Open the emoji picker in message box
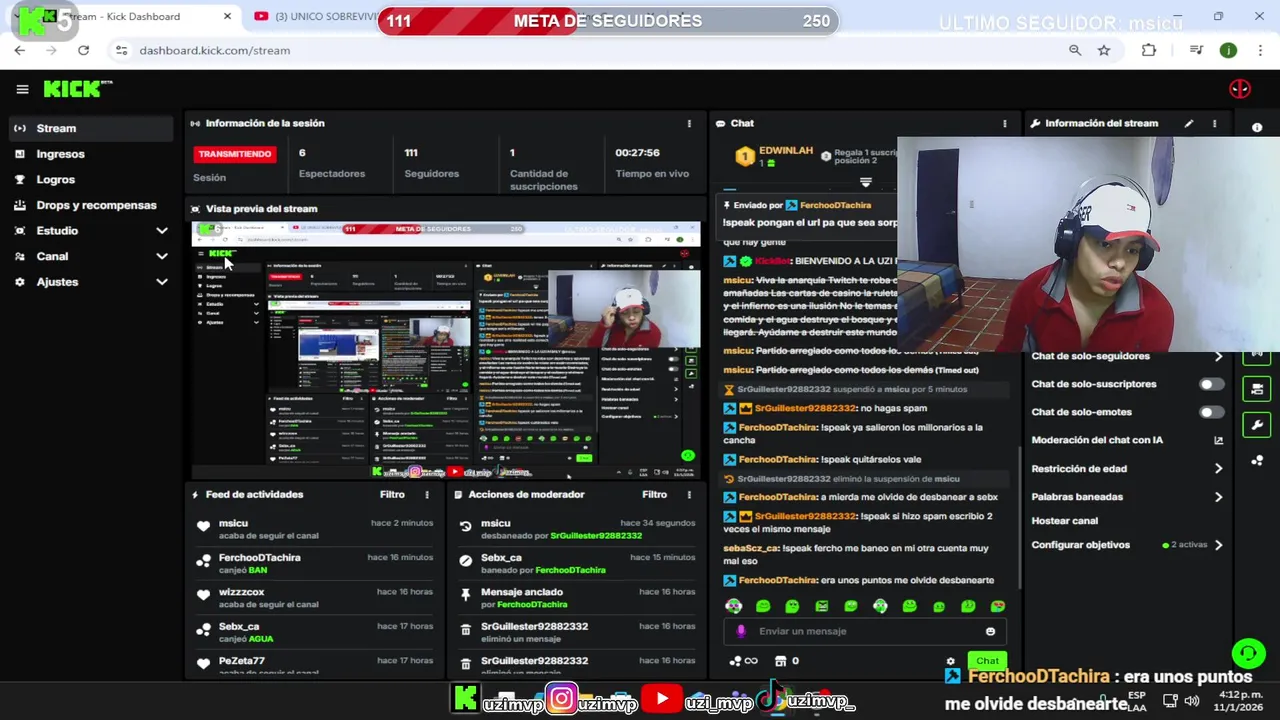This screenshot has width=1280, height=720. point(991,631)
